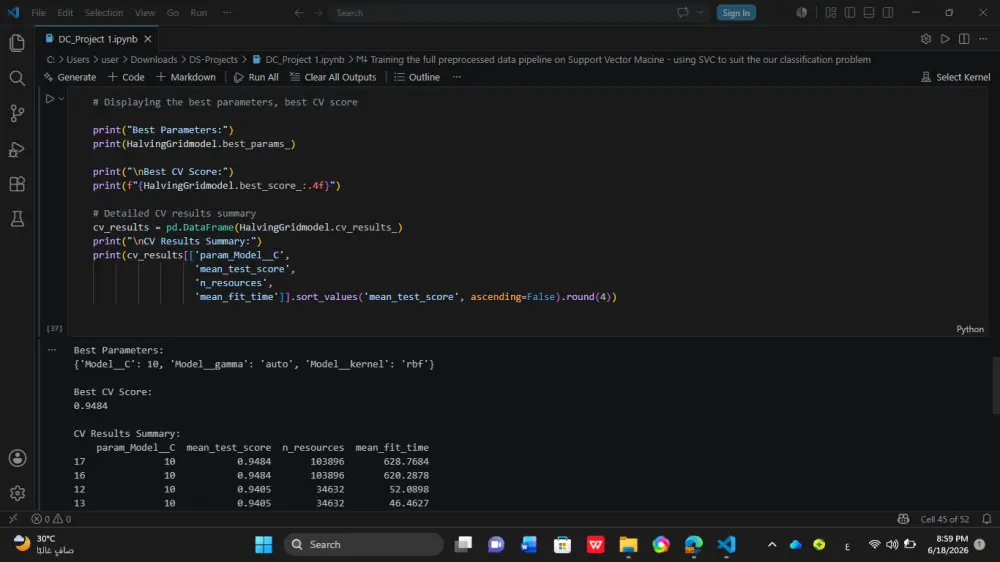Open the Run and Debug view
The image size is (1000, 562).
17,149
